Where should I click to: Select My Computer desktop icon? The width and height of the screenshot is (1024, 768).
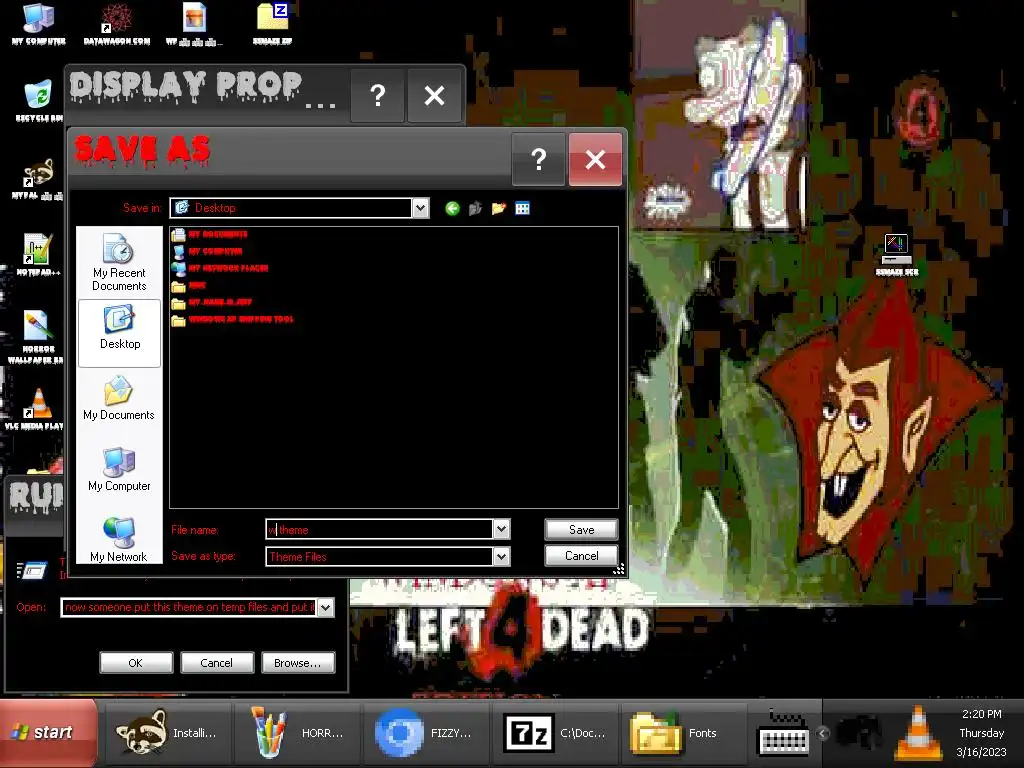pos(39,25)
